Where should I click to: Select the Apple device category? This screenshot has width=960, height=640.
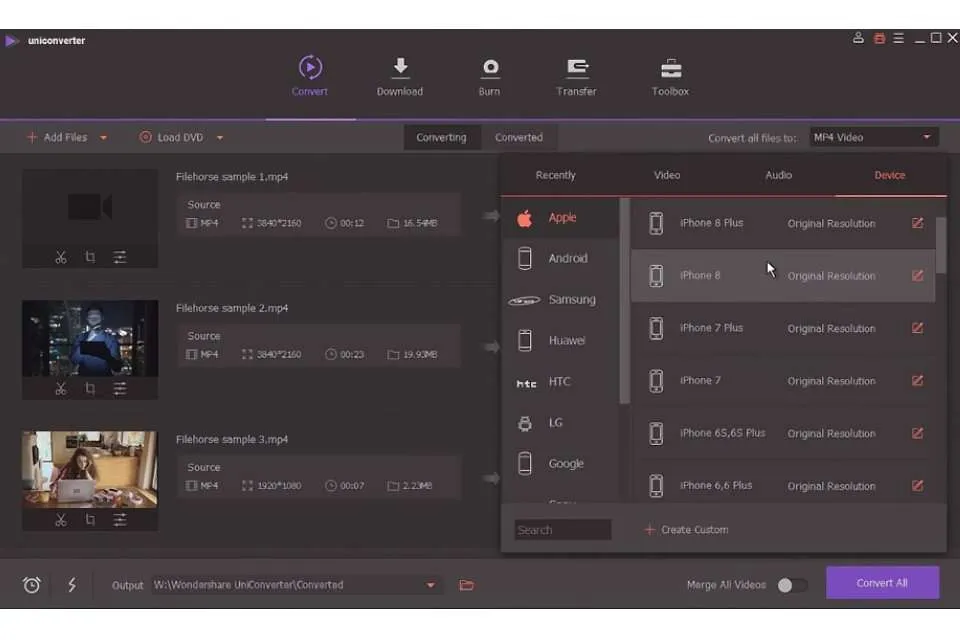[x=561, y=218]
